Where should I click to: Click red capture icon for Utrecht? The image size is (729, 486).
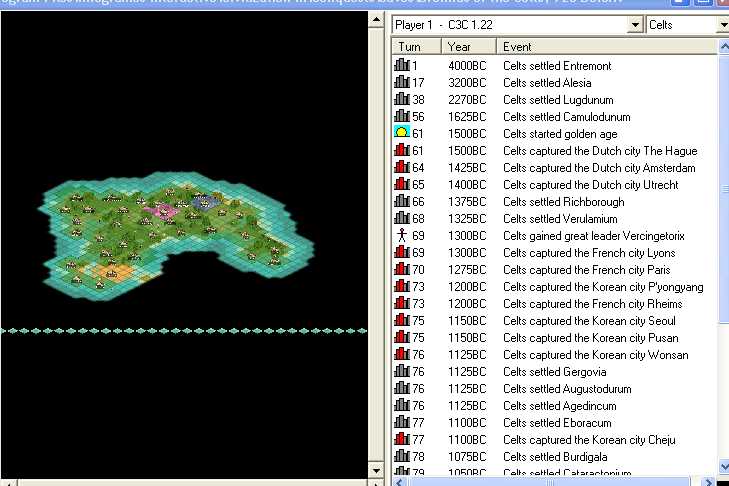tap(402, 184)
